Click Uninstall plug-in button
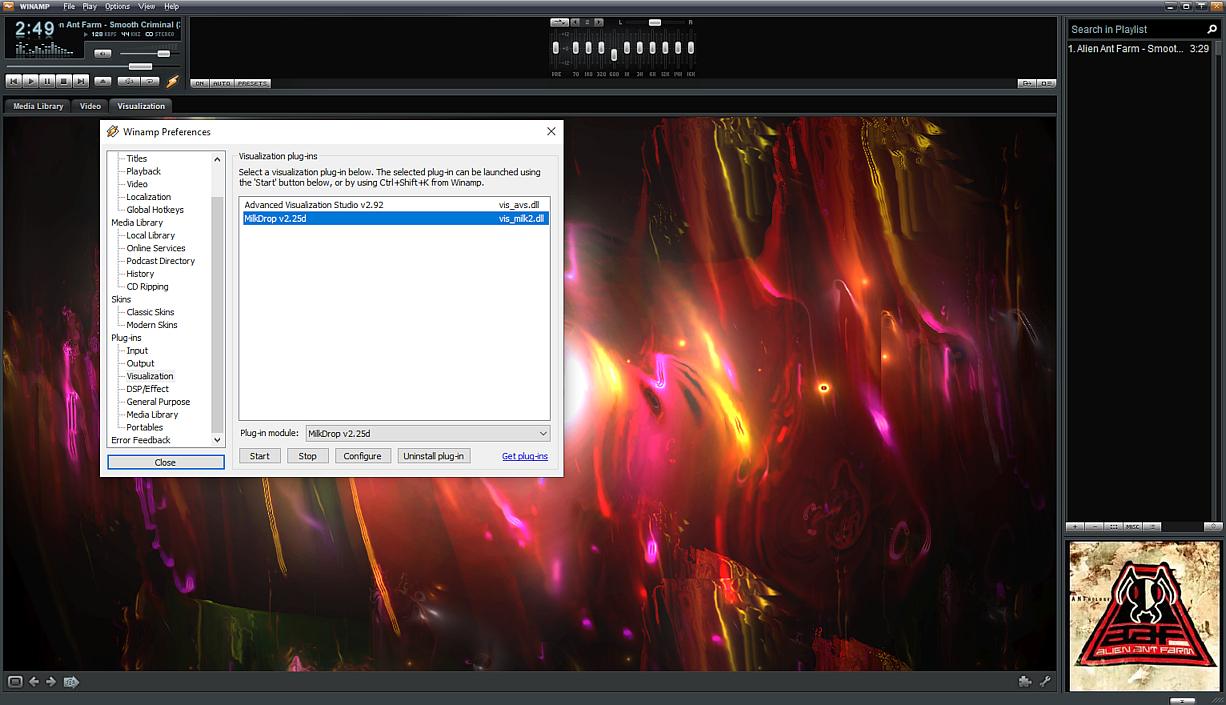 [x=434, y=456]
